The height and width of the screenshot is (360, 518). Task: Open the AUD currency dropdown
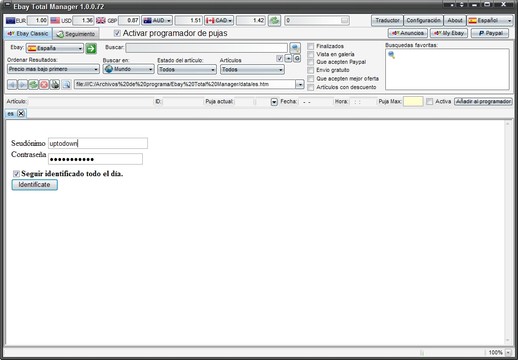(157, 21)
